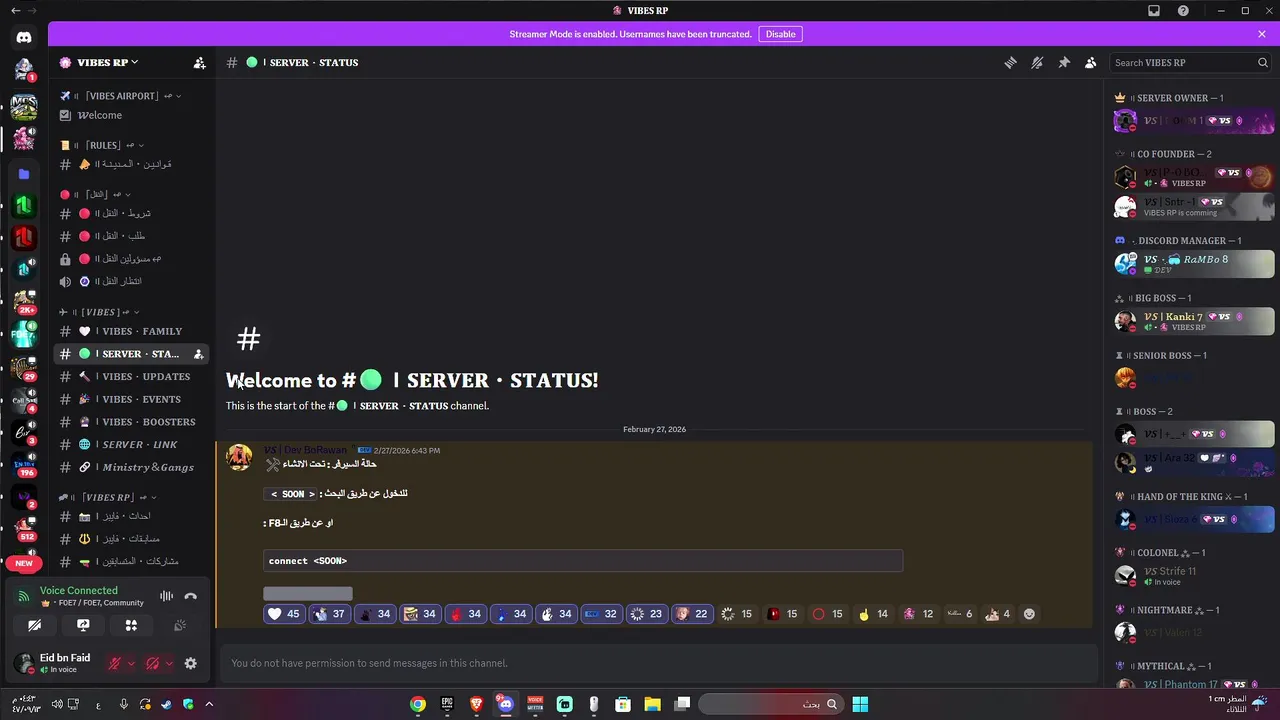Open Notification Settings bell-slash icon in header

point(1037,62)
